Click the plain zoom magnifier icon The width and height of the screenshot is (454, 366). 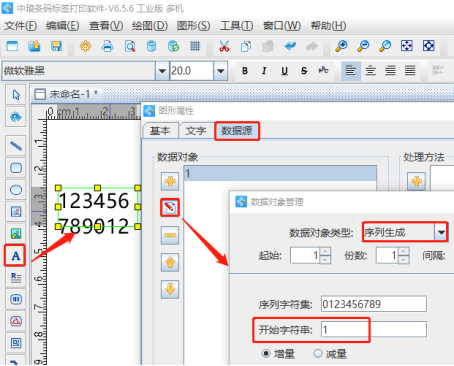coord(385,46)
